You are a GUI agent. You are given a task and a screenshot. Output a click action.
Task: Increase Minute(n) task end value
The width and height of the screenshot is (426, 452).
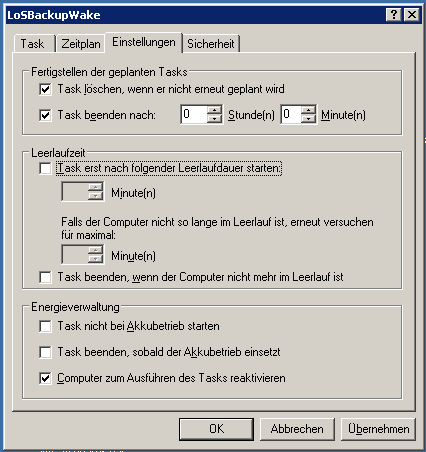(x=308, y=110)
